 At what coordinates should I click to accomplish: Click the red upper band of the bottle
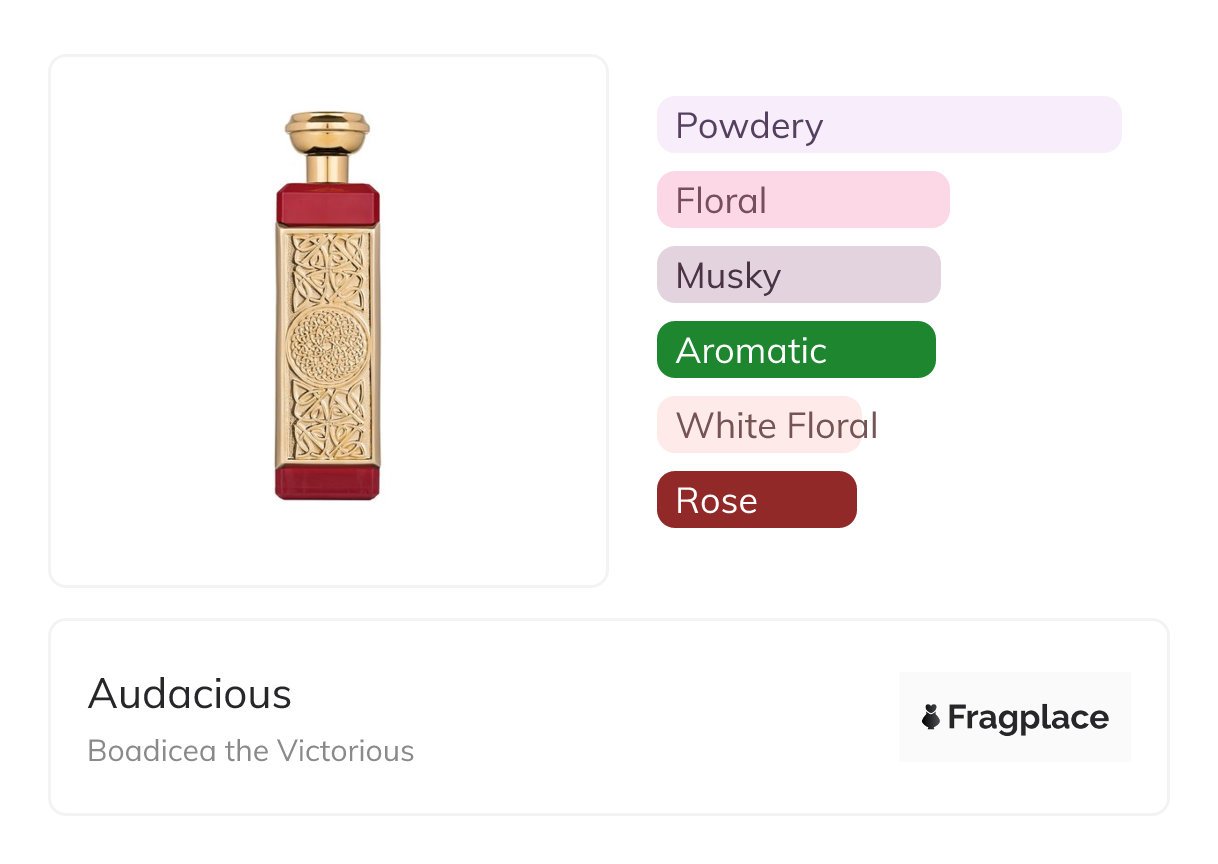tap(327, 203)
